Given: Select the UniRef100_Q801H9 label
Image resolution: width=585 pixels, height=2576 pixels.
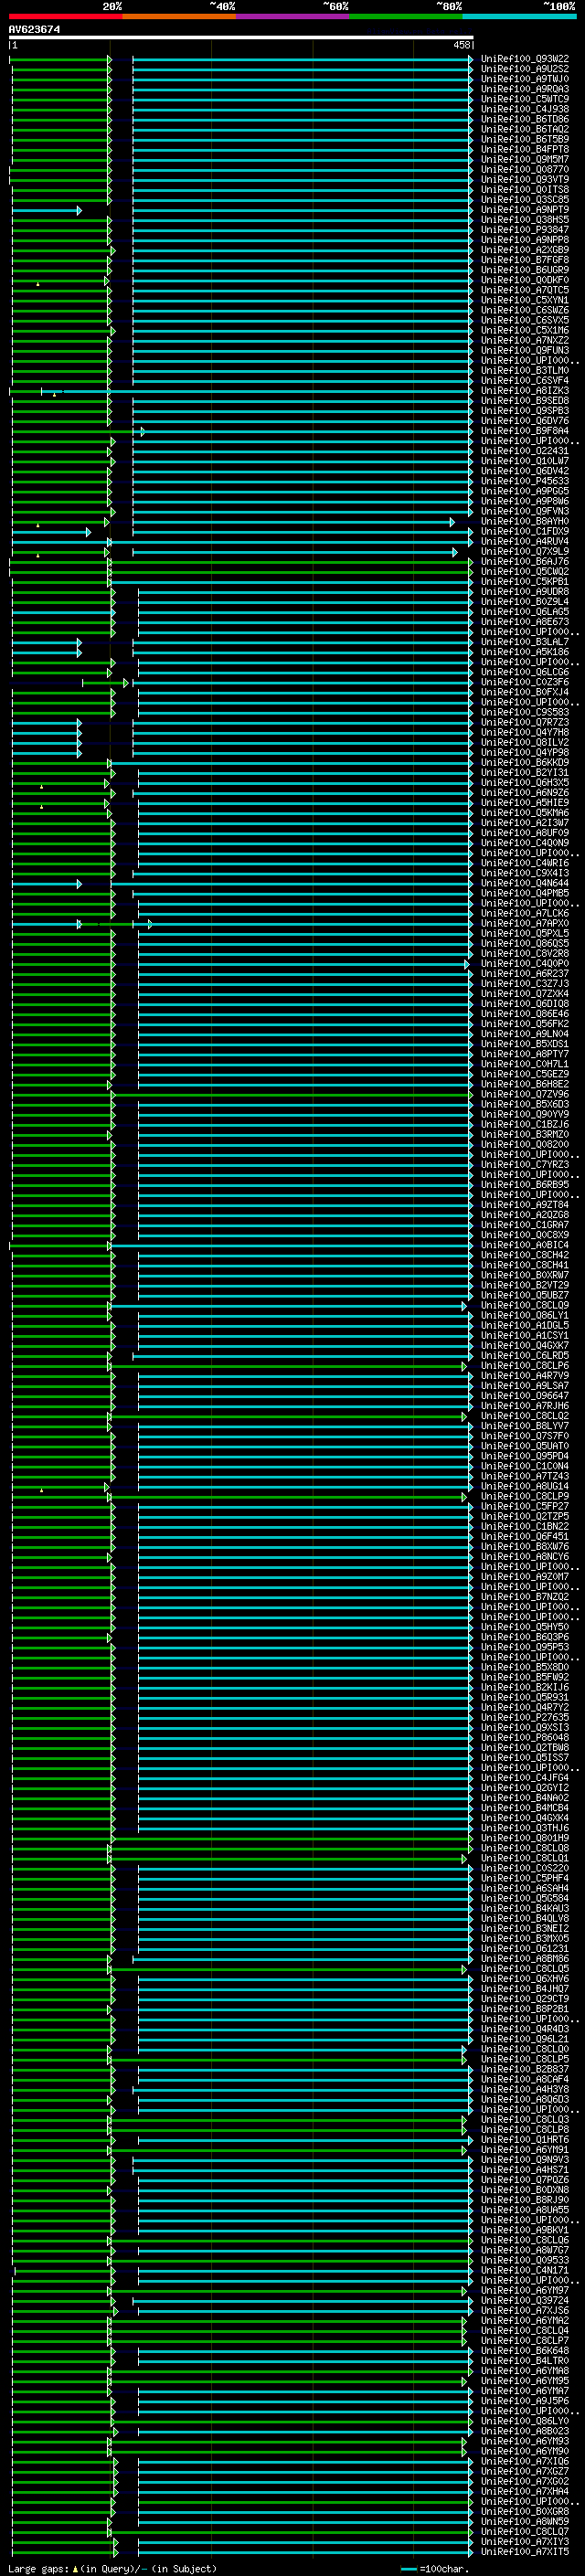Looking at the screenshot, I should (525, 1838).
